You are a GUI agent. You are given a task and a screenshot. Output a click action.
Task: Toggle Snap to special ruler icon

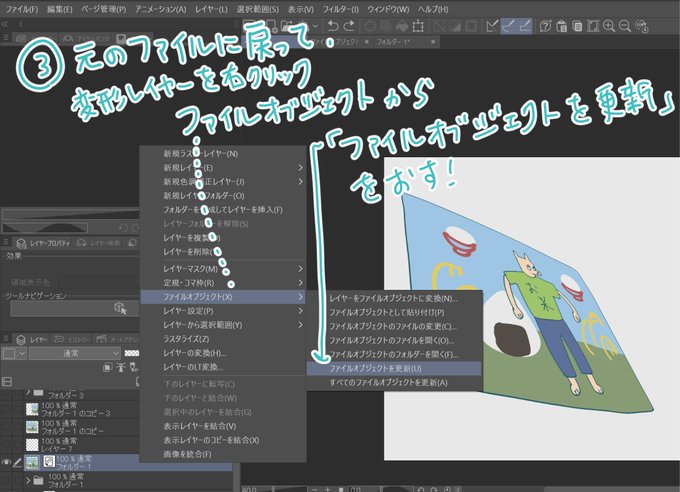coord(508,26)
